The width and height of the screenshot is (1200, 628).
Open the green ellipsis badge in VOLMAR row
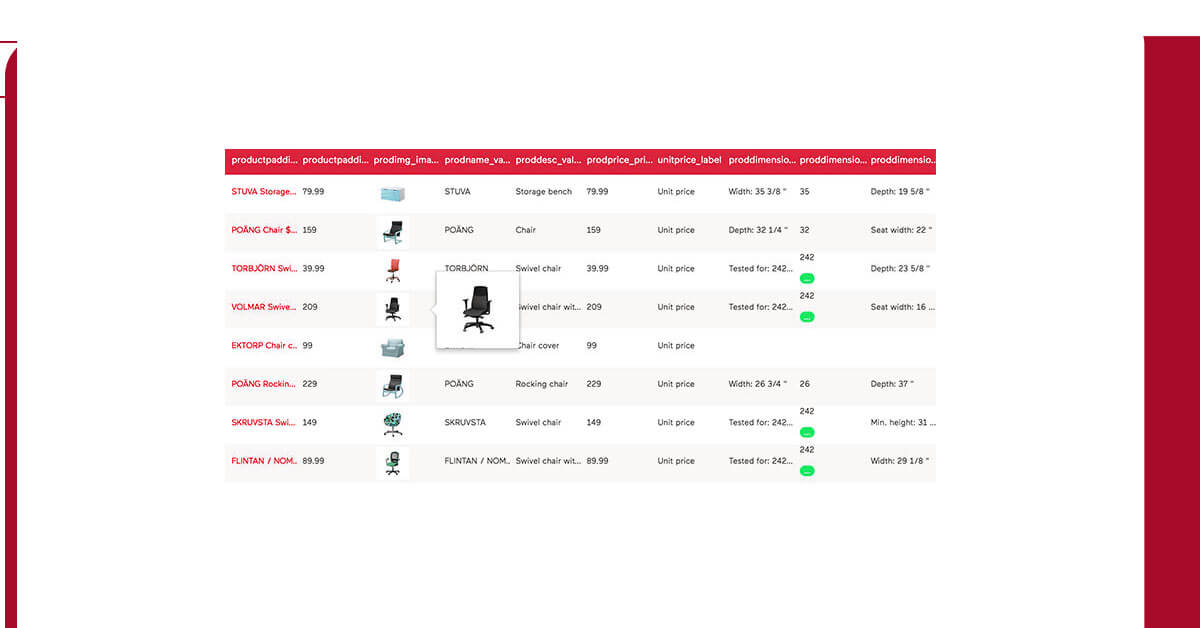807,317
